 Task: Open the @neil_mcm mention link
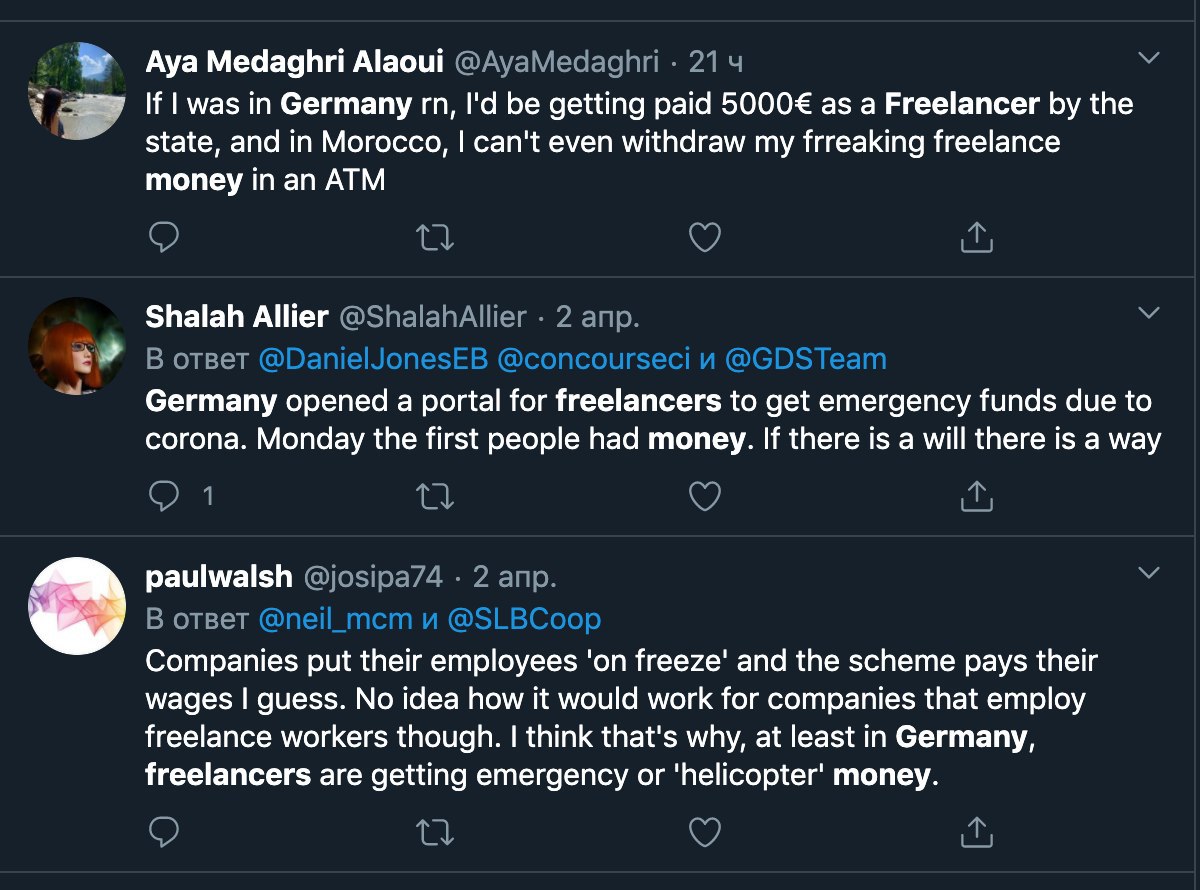pyautogui.click(x=336, y=619)
